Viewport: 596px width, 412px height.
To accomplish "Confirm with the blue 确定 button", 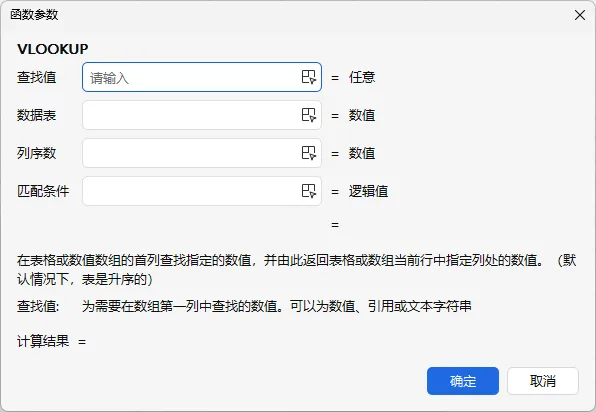I will click(x=463, y=381).
